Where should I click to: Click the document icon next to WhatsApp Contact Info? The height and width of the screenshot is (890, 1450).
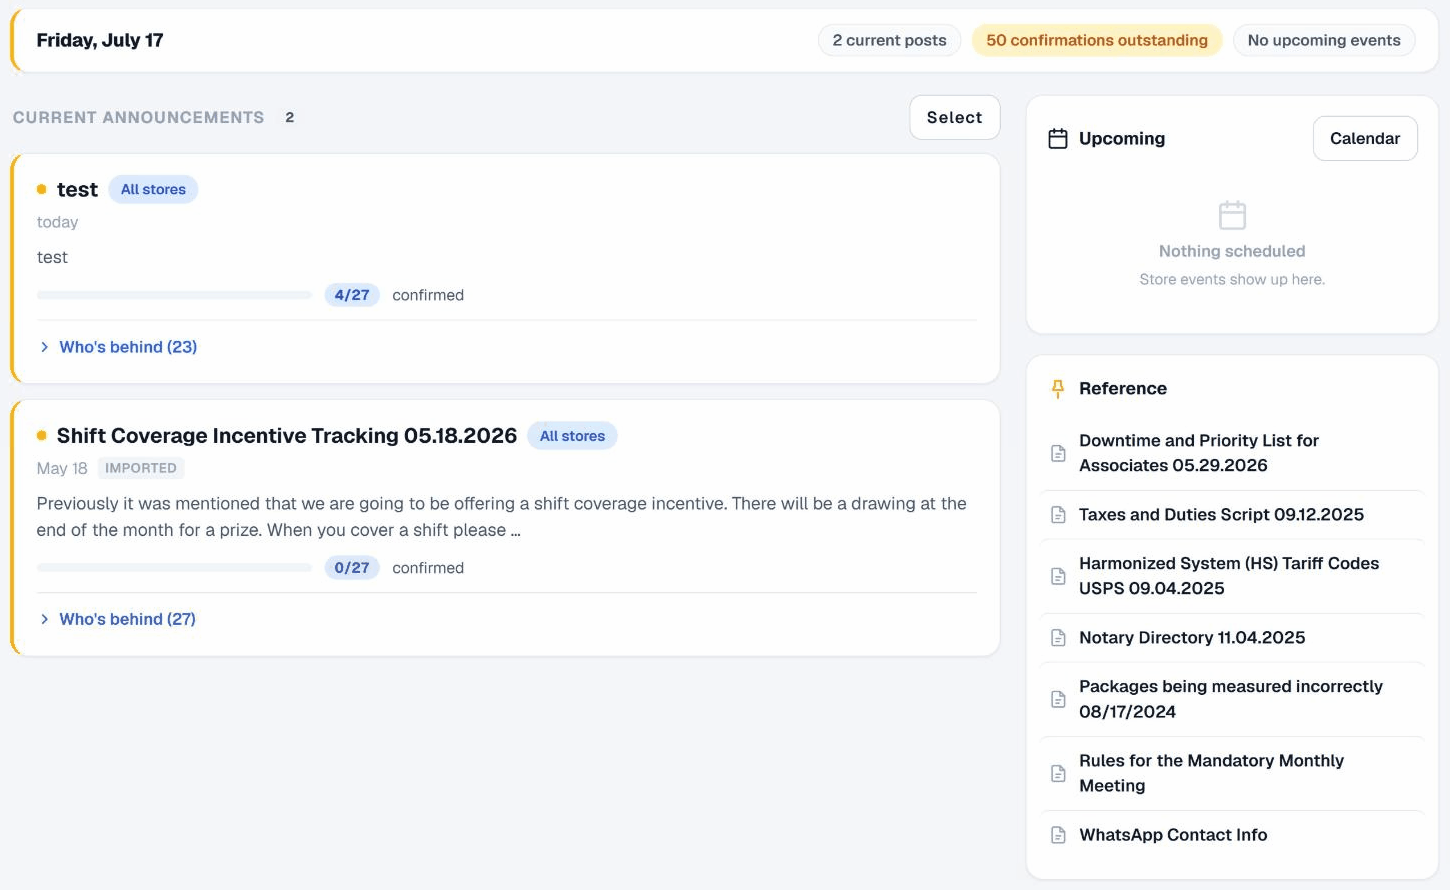[x=1058, y=835]
